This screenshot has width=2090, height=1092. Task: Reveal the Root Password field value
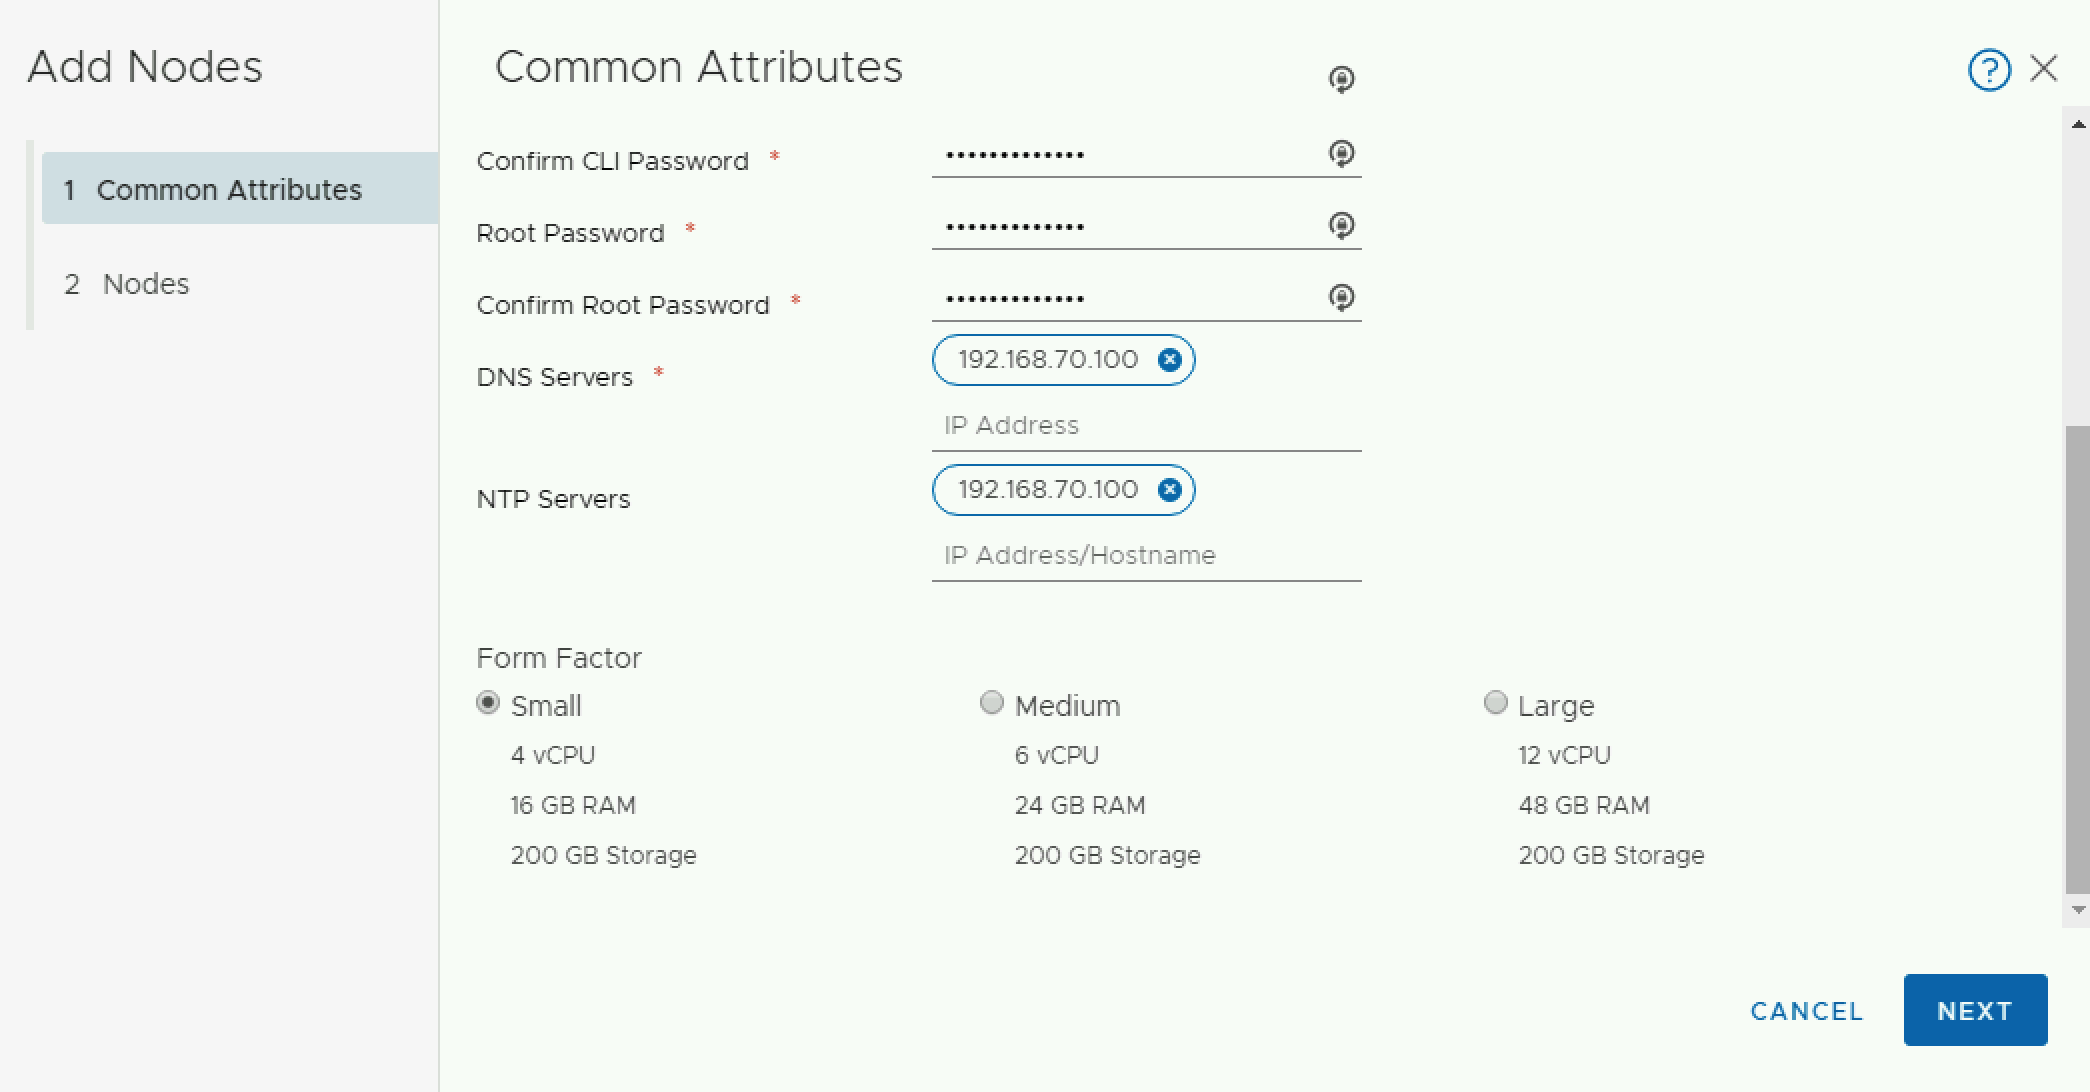tap(1341, 226)
